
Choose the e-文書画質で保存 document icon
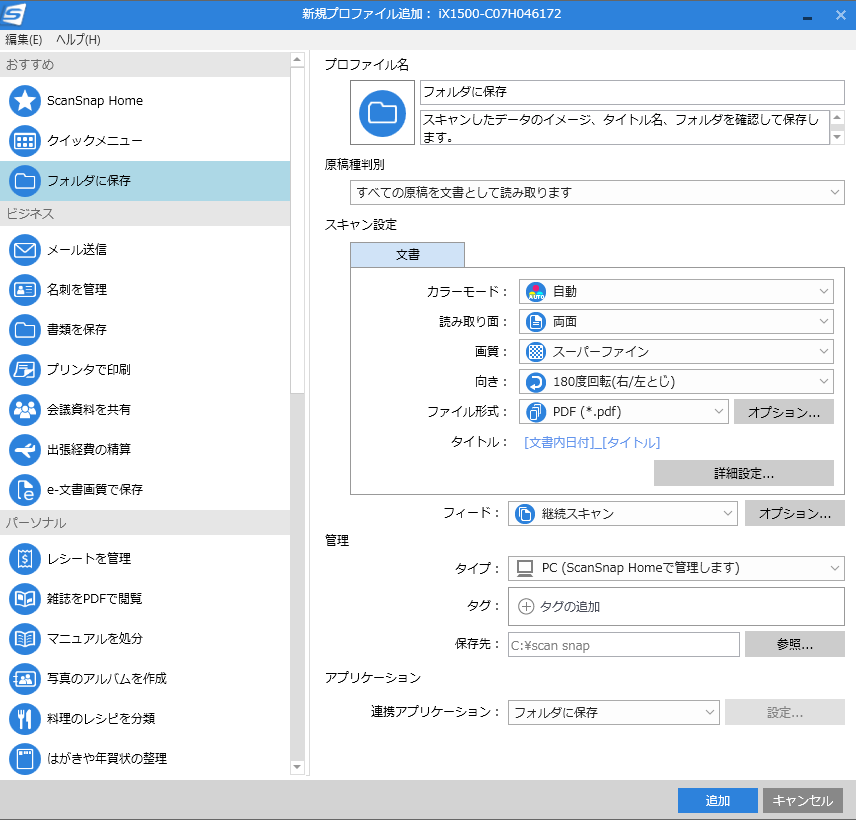25,490
